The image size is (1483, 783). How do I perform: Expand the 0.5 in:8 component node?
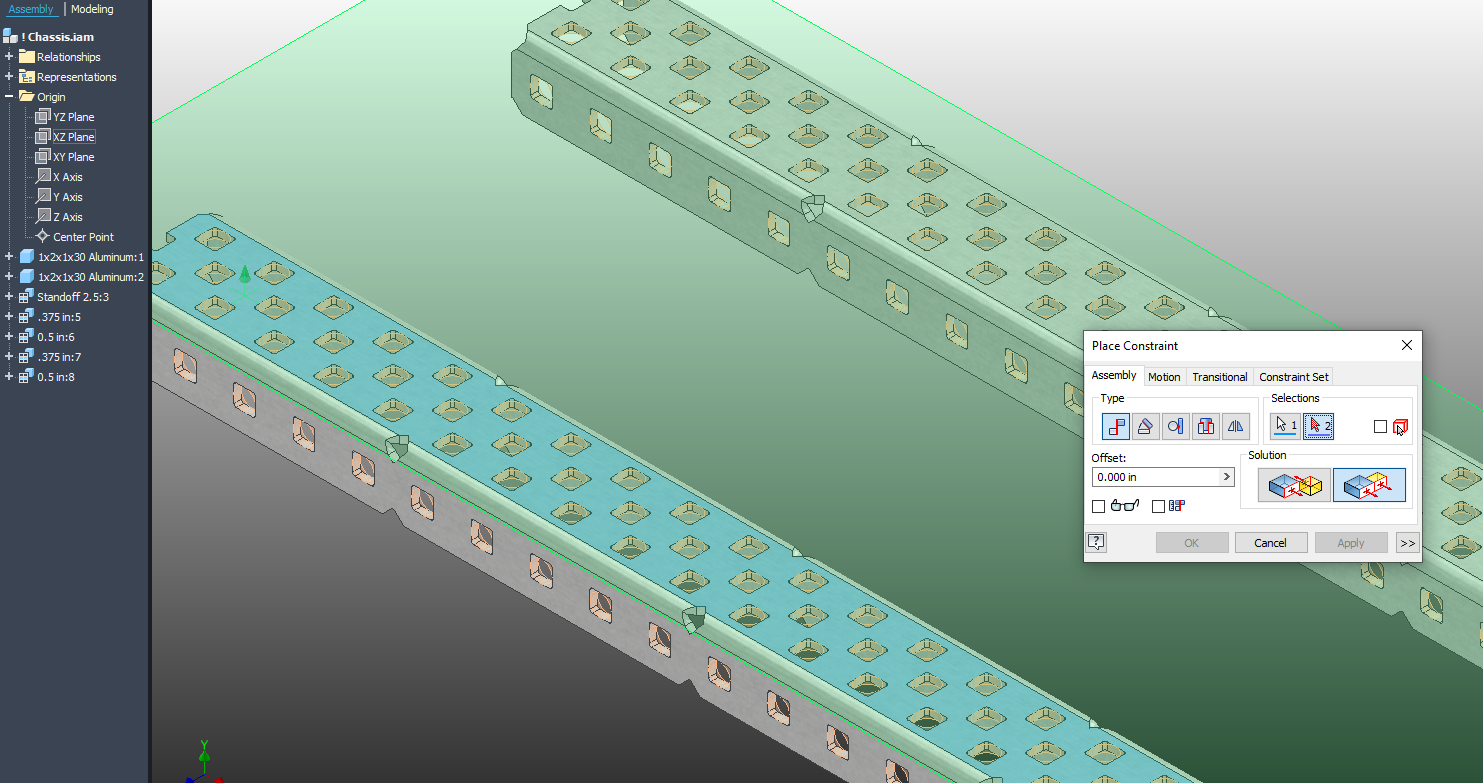tap(9, 377)
